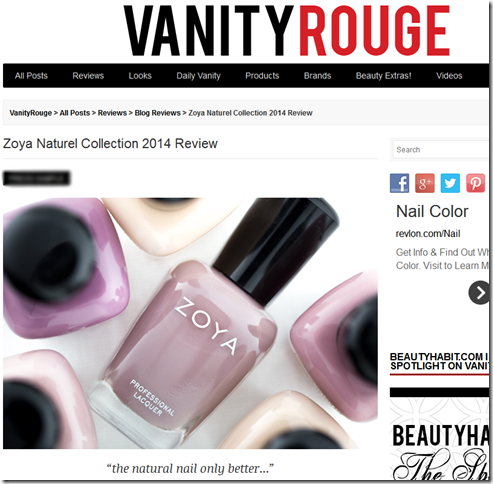Open the Brands menu item
Screen dimensions: 493x484
click(317, 76)
